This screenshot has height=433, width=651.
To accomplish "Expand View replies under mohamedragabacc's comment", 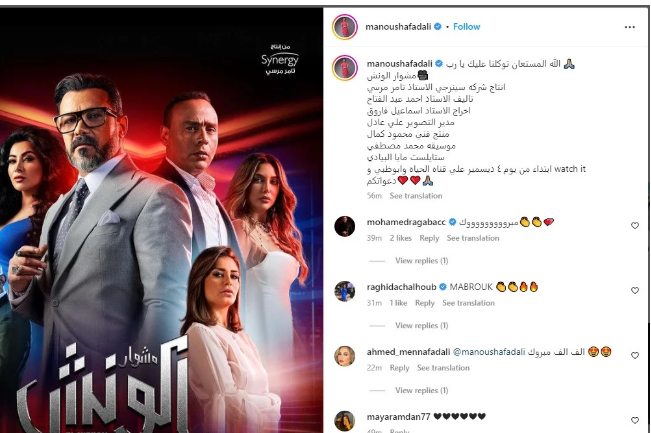I will (x=421, y=261).
